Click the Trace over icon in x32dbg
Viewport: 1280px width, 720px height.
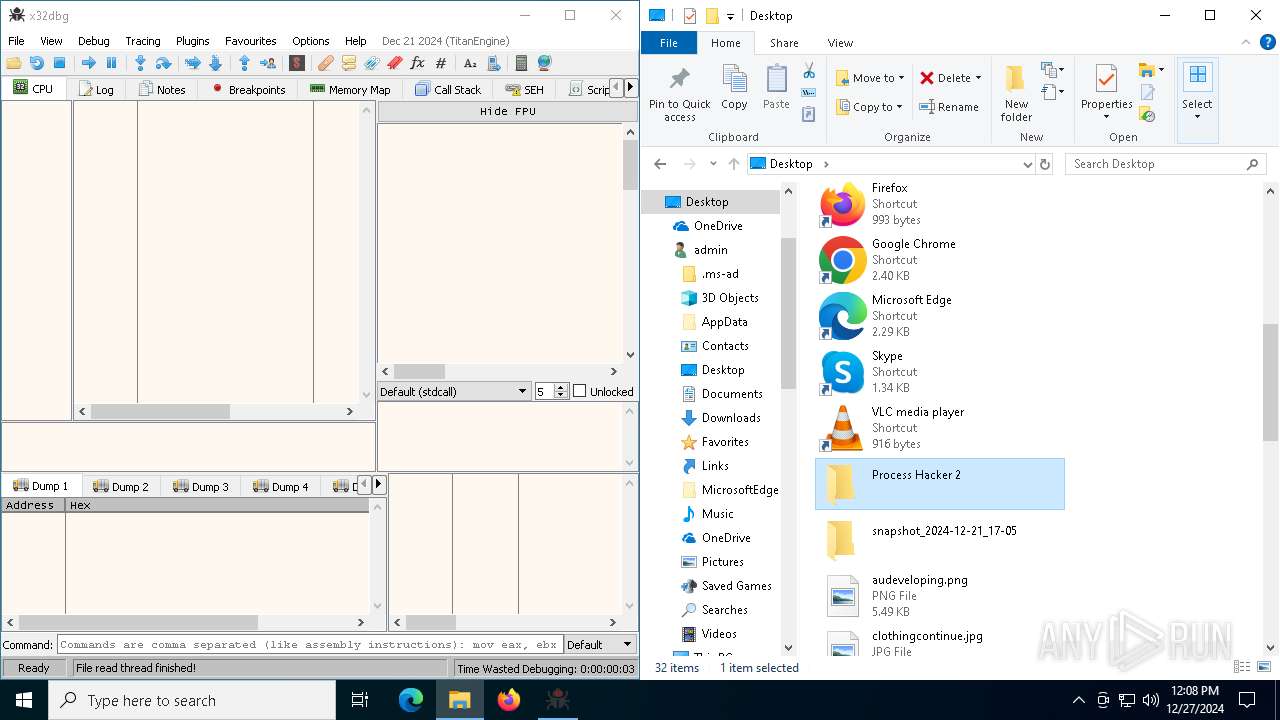tap(215, 63)
